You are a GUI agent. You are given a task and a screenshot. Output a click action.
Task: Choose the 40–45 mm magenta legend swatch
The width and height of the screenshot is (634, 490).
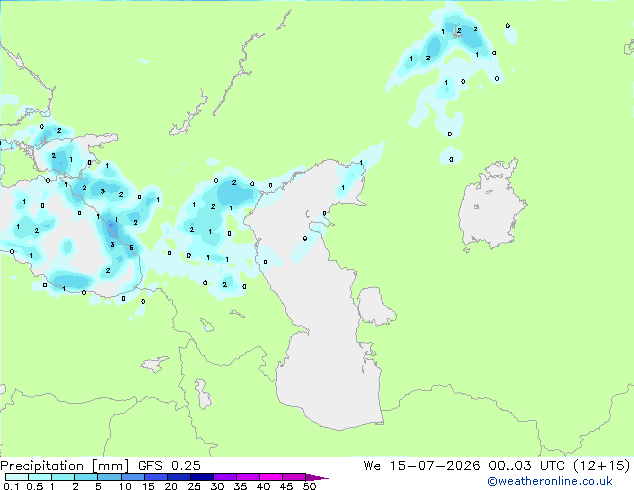[x=271, y=477]
